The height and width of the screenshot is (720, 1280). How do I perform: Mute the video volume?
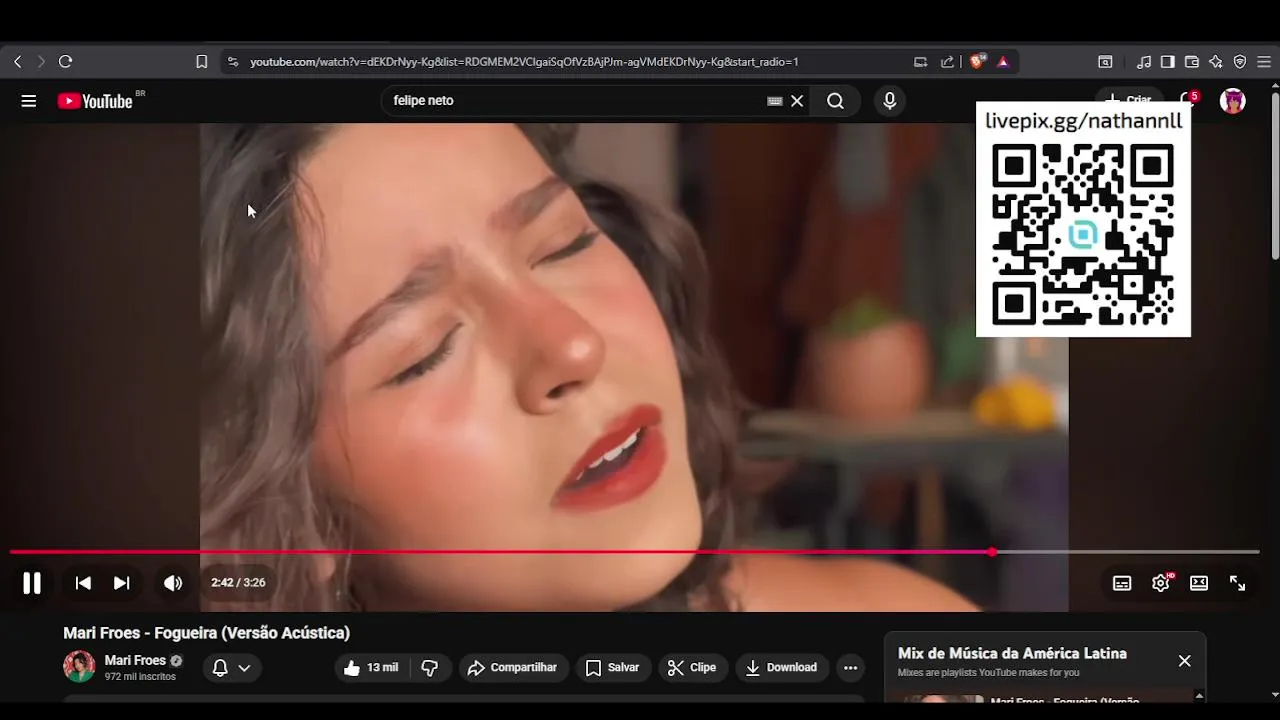pyautogui.click(x=173, y=583)
